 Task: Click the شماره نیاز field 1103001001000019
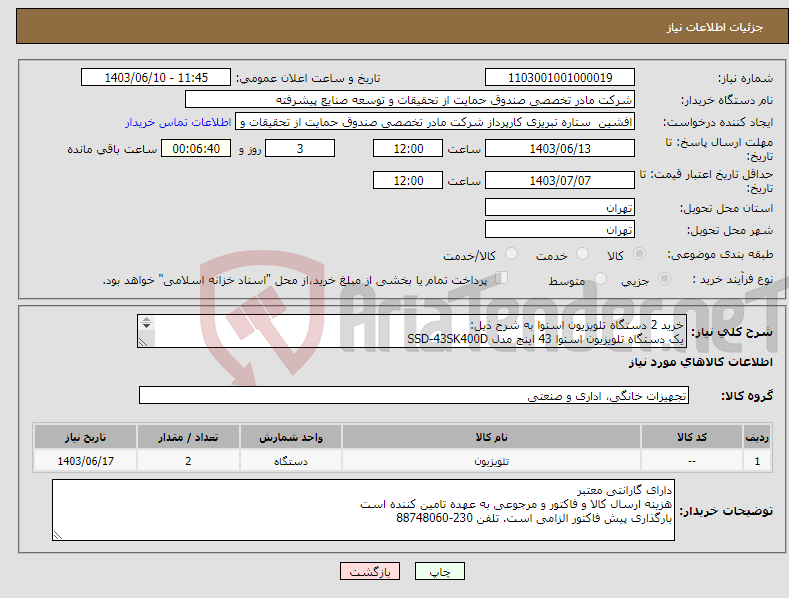coord(560,78)
